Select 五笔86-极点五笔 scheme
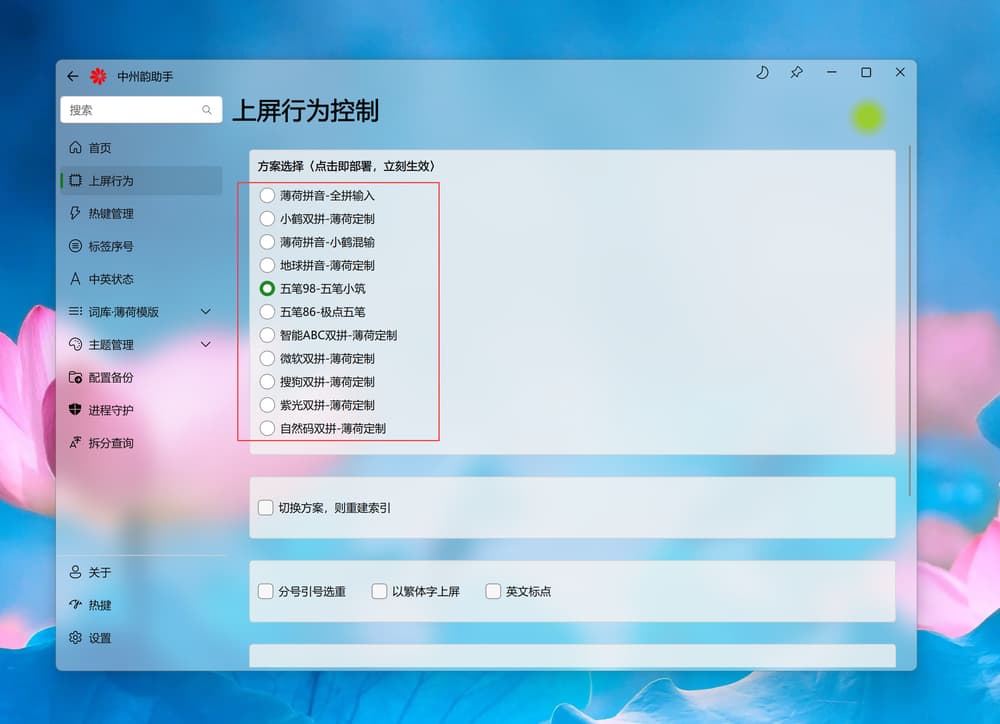The width and height of the screenshot is (1000, 724). 267,312
